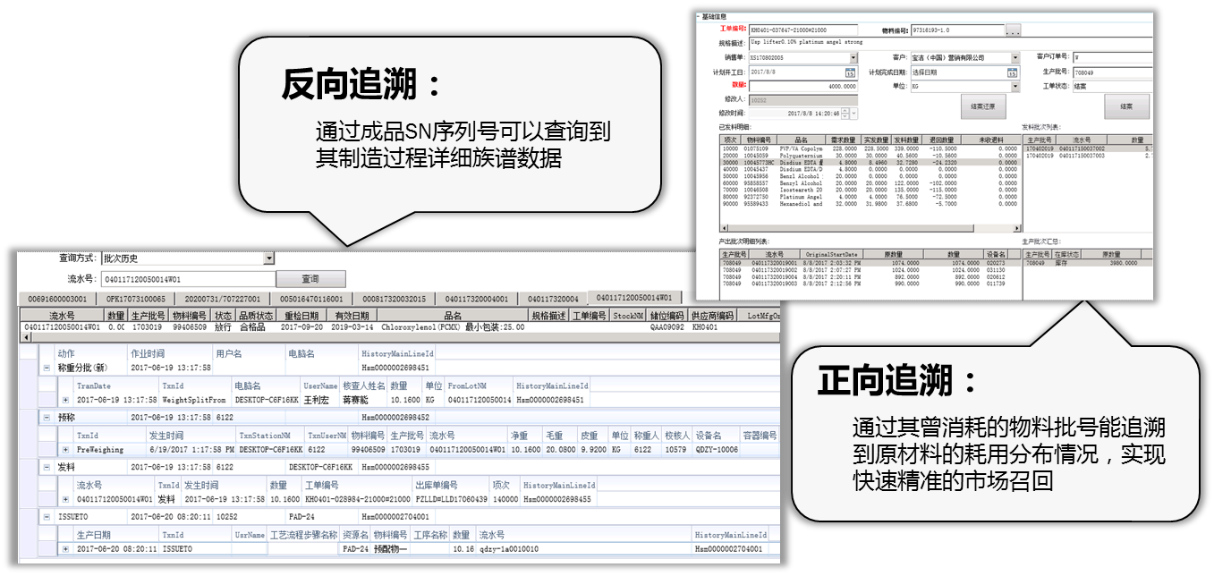Open the 查询方式 dropdown showing 批次历史
Screen dimensions: 1214x576
click(188, 259)
